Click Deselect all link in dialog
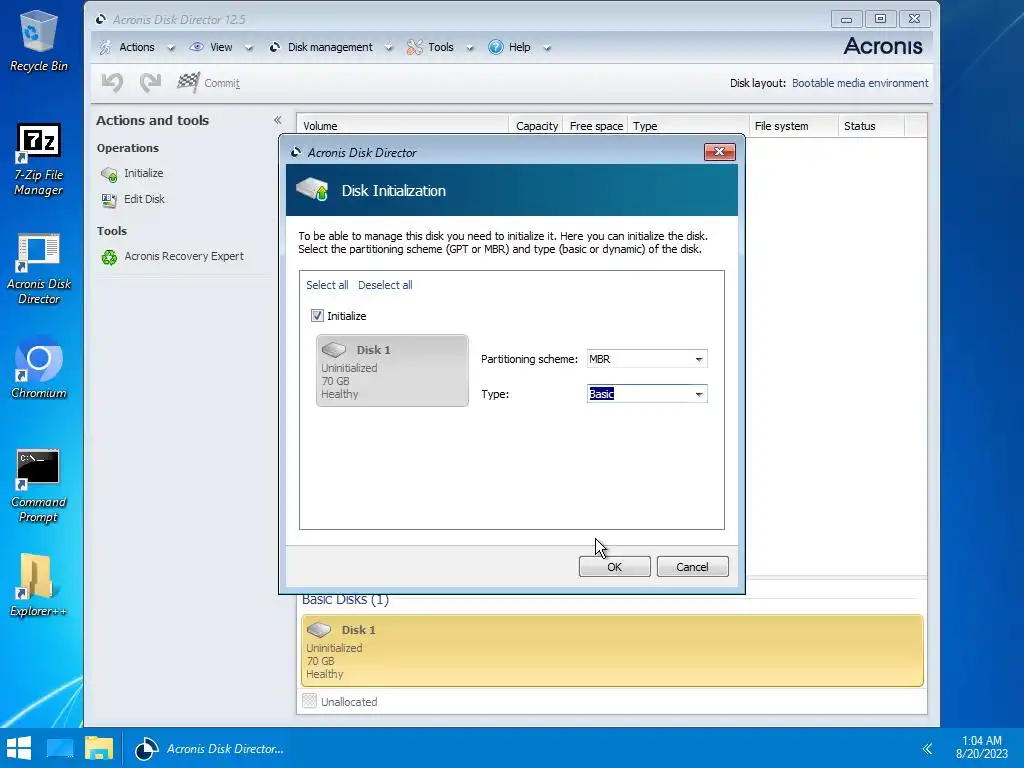This screenshot has width=1024, height=768. point(385,285)
